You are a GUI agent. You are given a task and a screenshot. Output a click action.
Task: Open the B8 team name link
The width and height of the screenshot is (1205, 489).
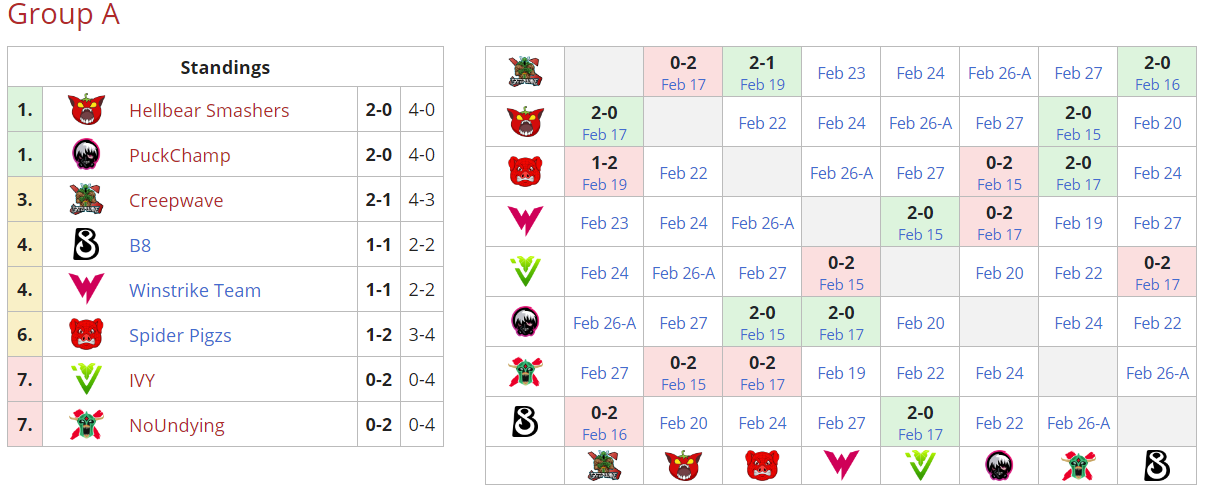[x=140, y=245]
